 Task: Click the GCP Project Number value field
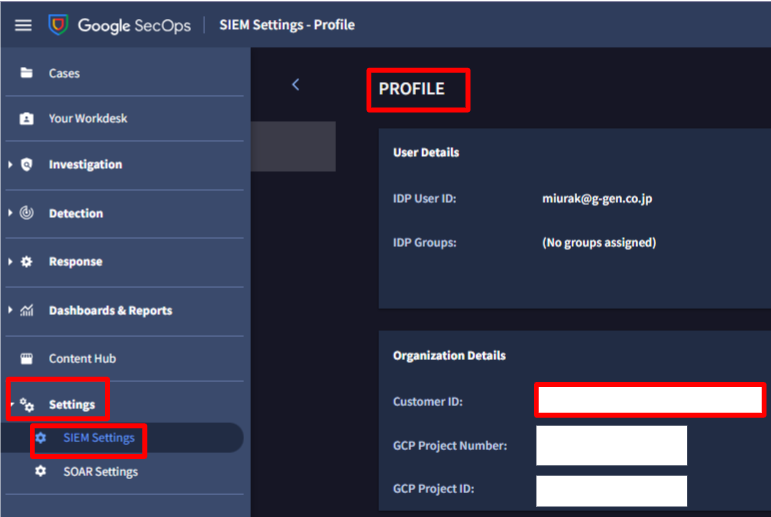[x=611, y=446]
